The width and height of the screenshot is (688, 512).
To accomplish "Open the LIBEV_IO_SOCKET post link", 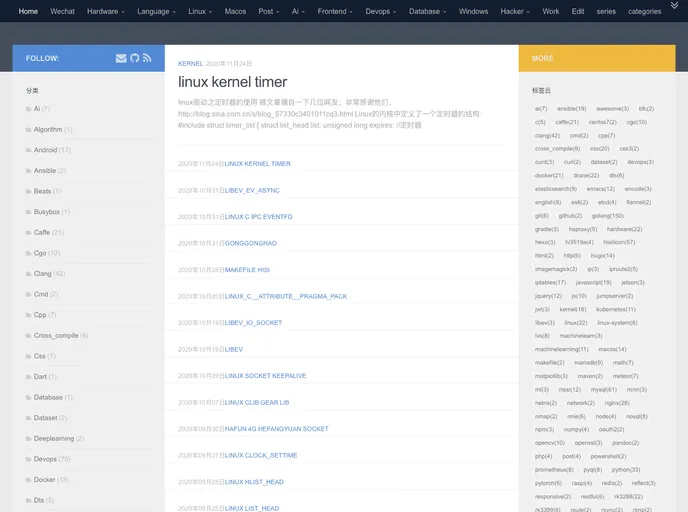I will pos(253,323).
